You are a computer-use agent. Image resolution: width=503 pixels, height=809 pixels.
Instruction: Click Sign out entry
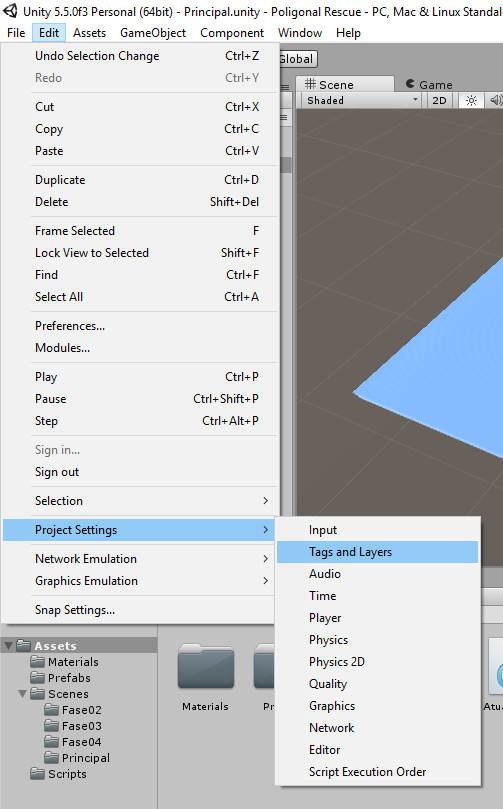tap(140, 472)
